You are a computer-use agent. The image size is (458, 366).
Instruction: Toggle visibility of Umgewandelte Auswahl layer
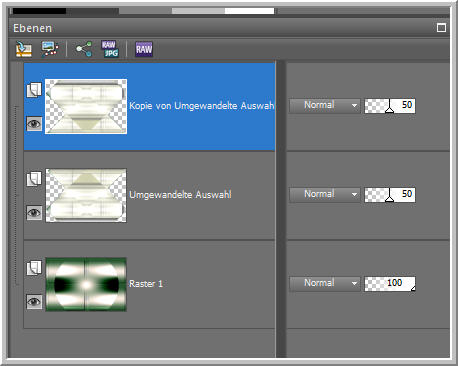pos(34,213)
